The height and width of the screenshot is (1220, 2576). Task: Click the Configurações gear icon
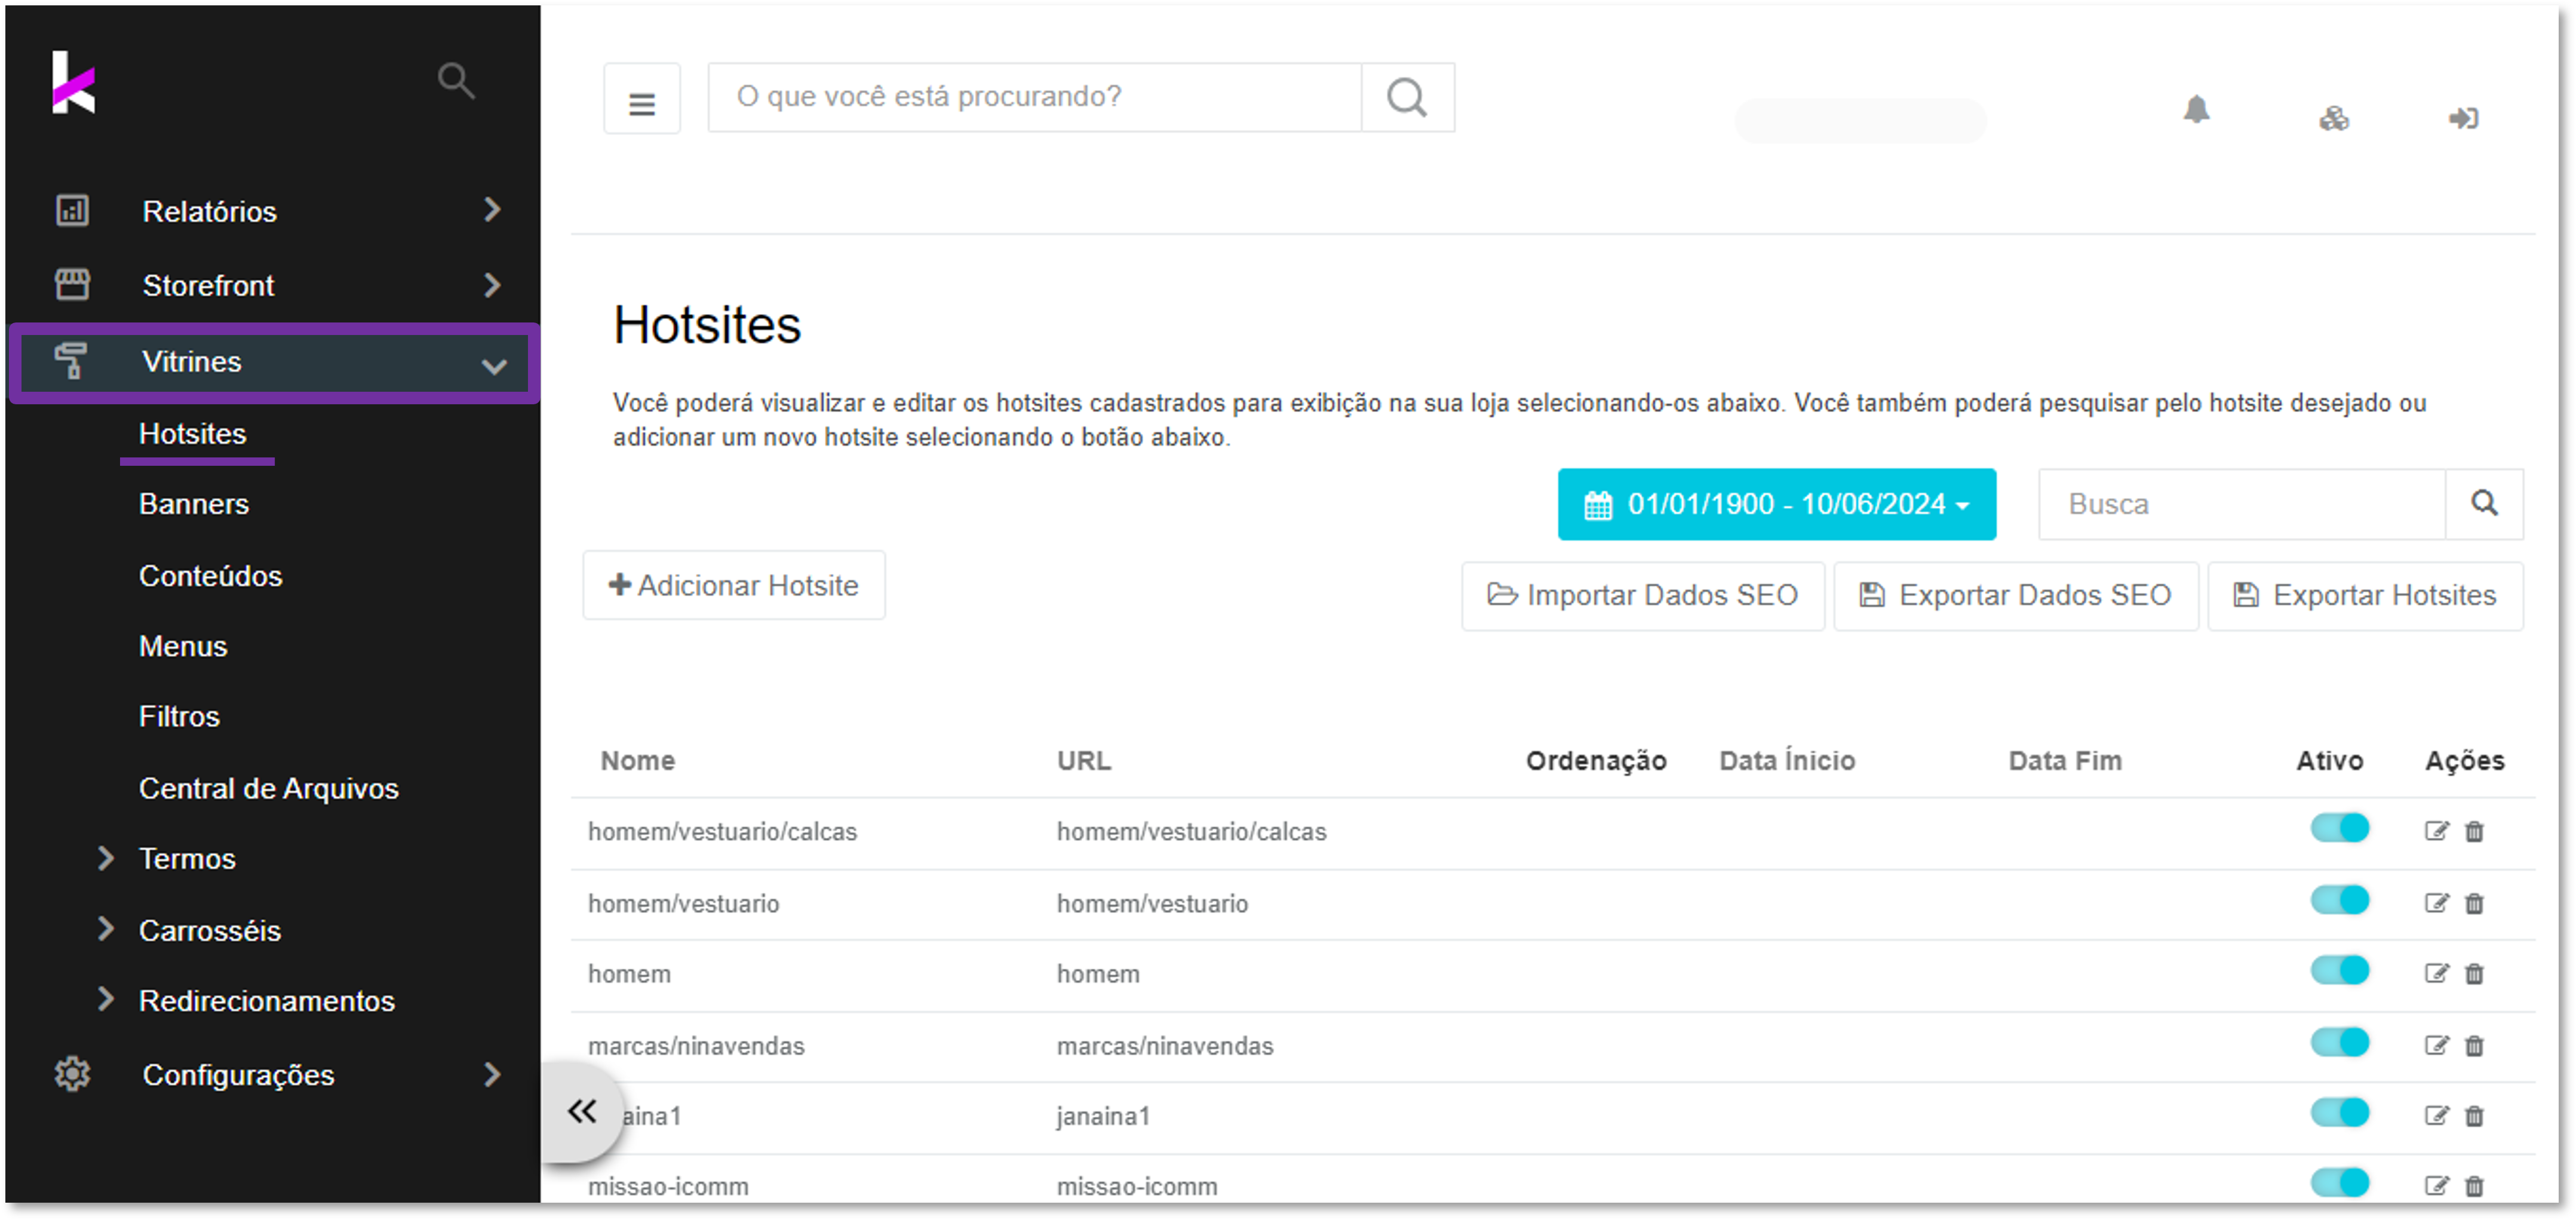click(x=72, y=1075)
